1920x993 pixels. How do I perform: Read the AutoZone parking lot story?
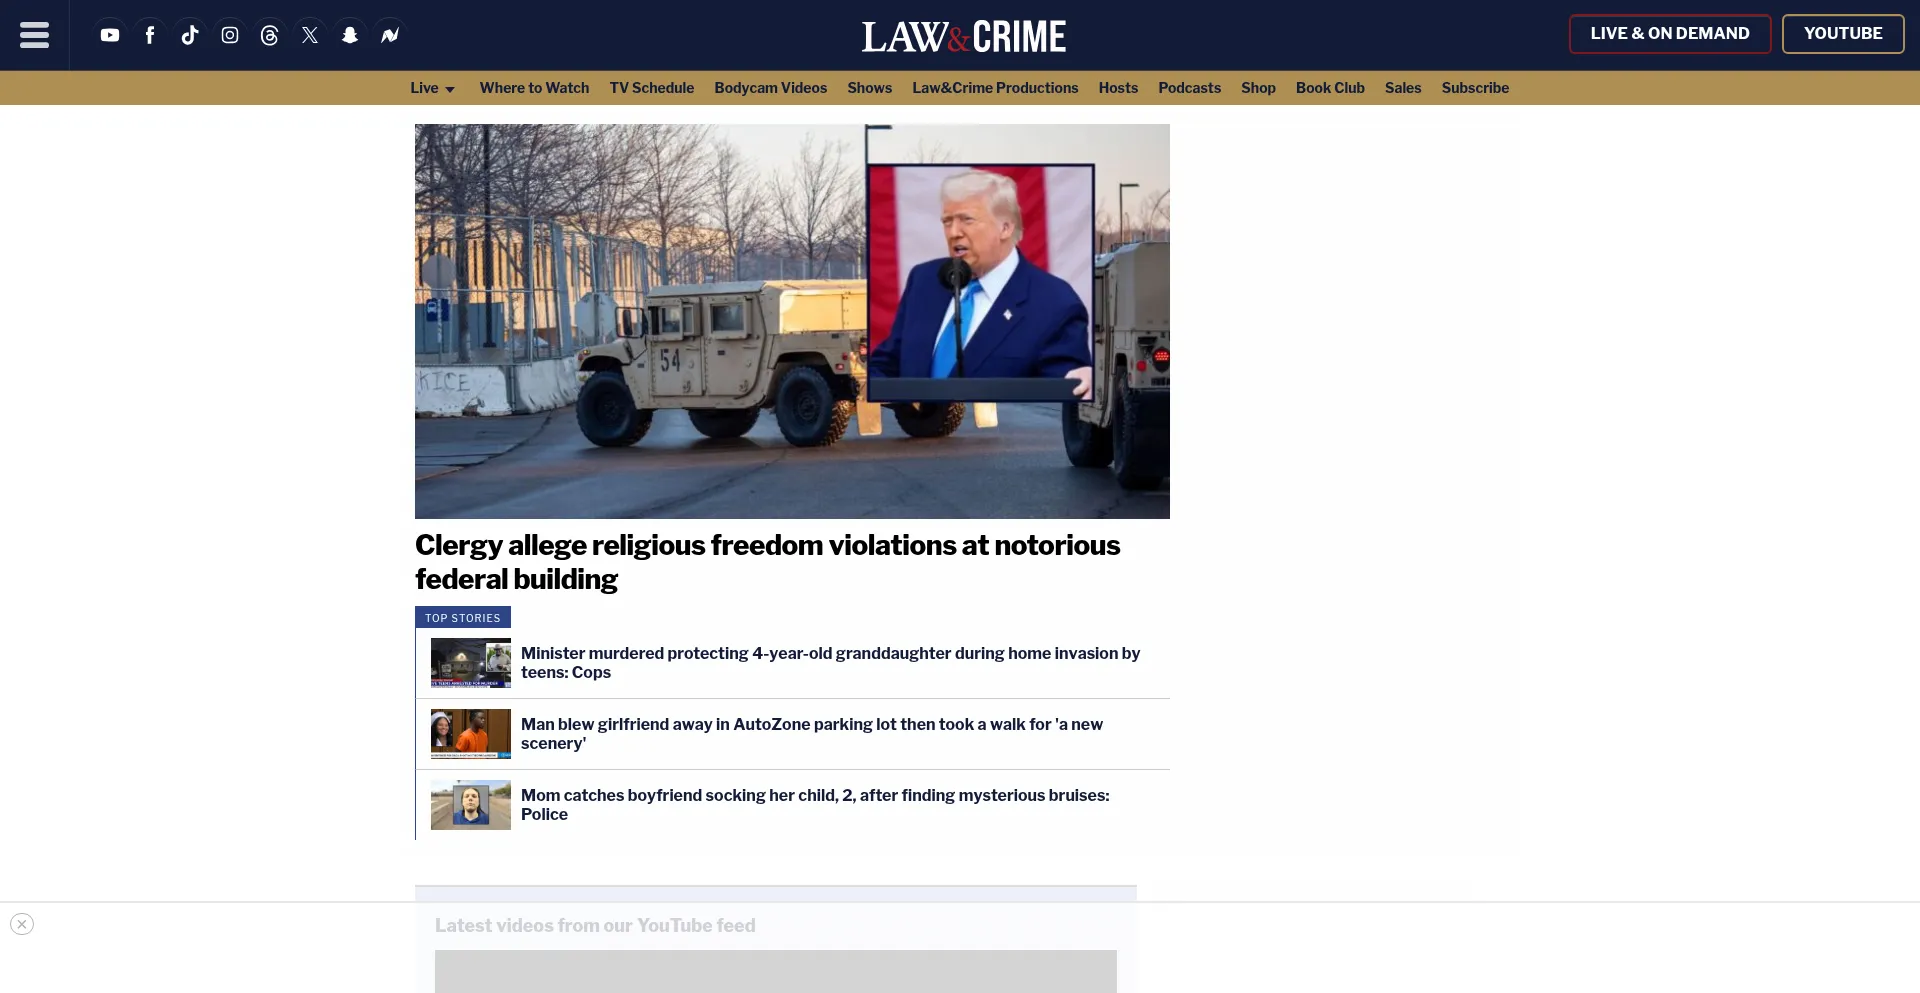[812, 734]
